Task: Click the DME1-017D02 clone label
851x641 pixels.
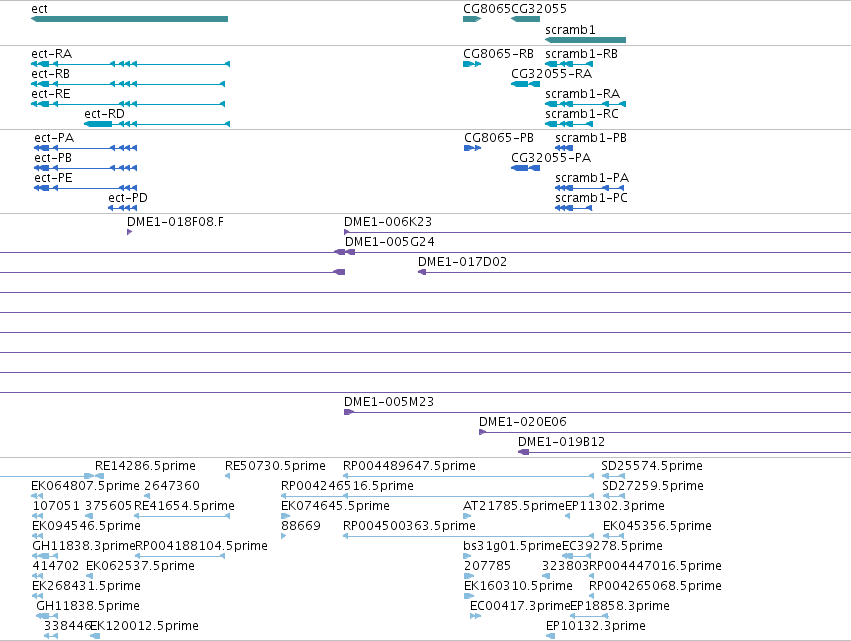Action: point(462,262)
